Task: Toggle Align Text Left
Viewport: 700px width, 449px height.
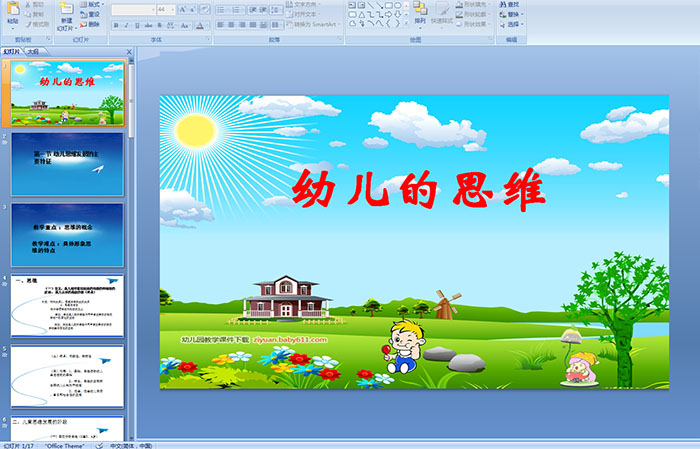Action: click(221, 25)
